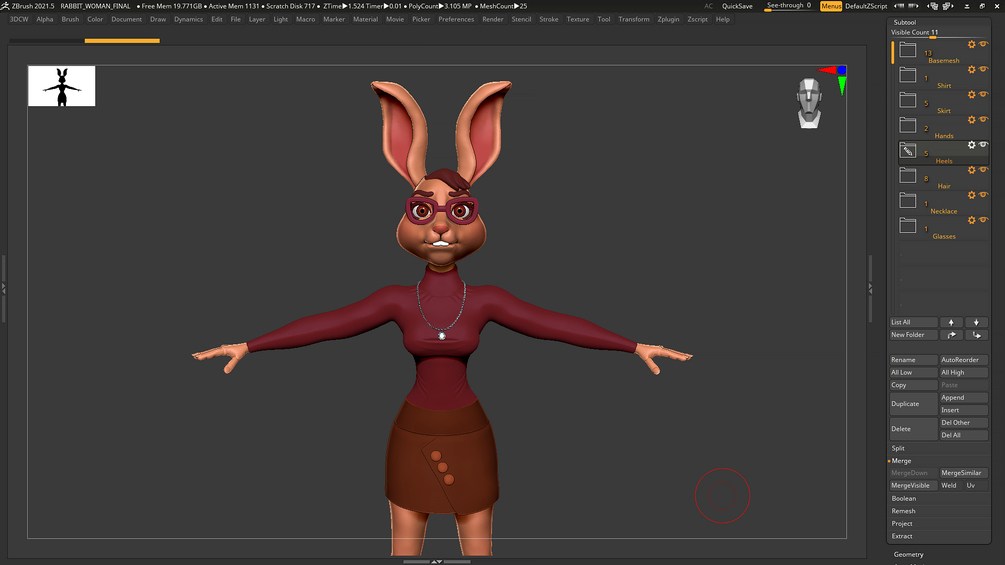1005x565 pixels.
Task: Click the Duplicate button
Action: [913, 404]
